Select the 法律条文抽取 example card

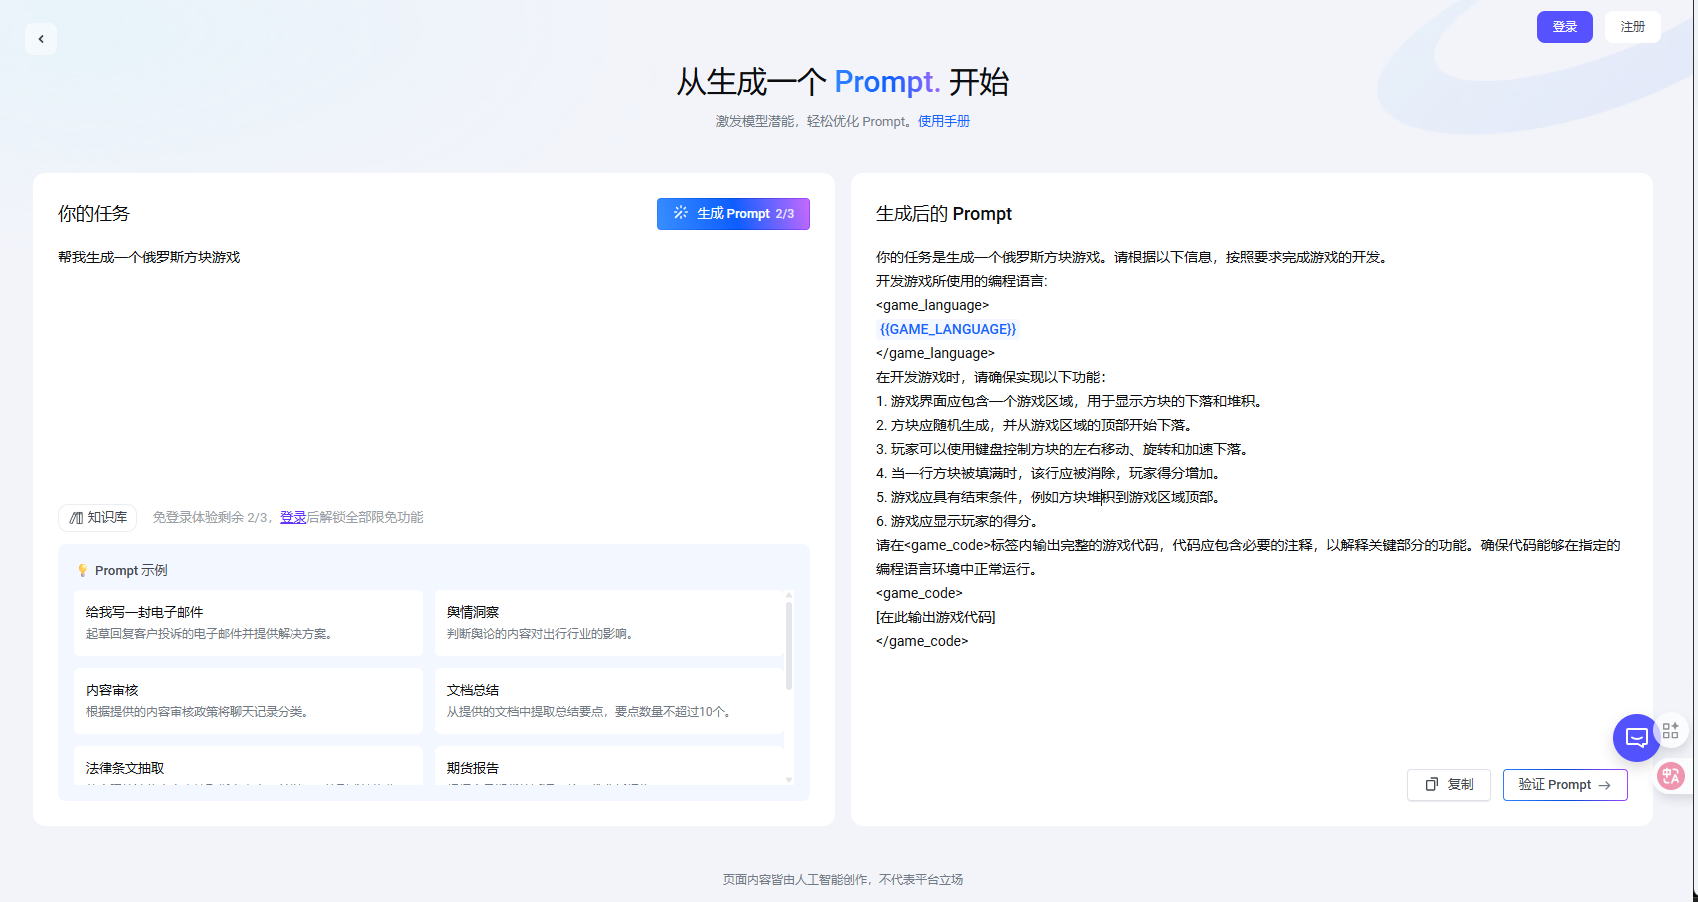point(248,766)
